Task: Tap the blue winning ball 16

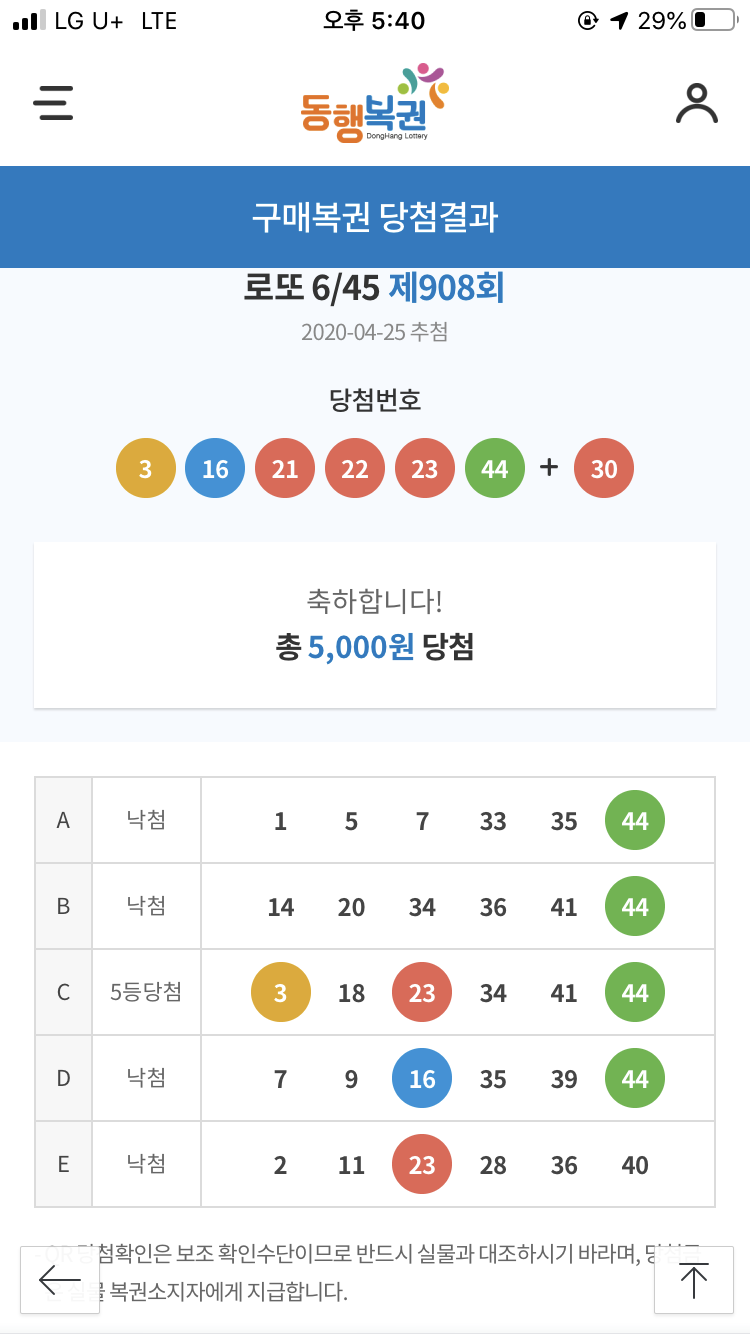Action: click(215, 469)
